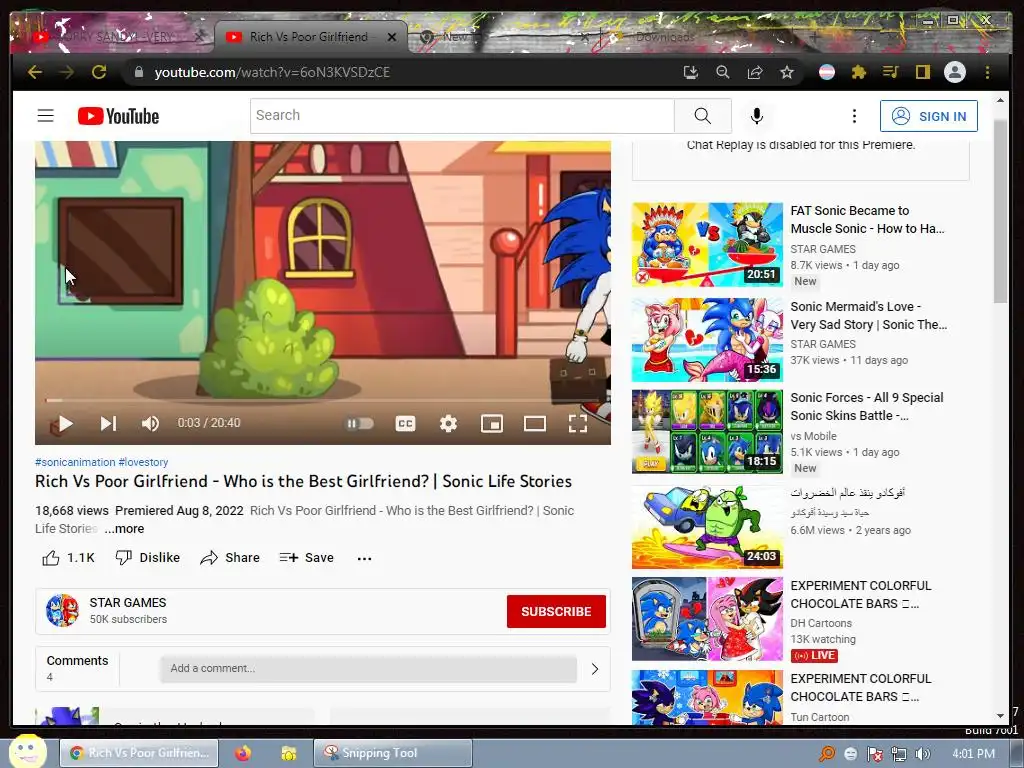Screen dimensions: 1024x768
Task: Open Firefox from the taskbar
Action: (243, 754)
